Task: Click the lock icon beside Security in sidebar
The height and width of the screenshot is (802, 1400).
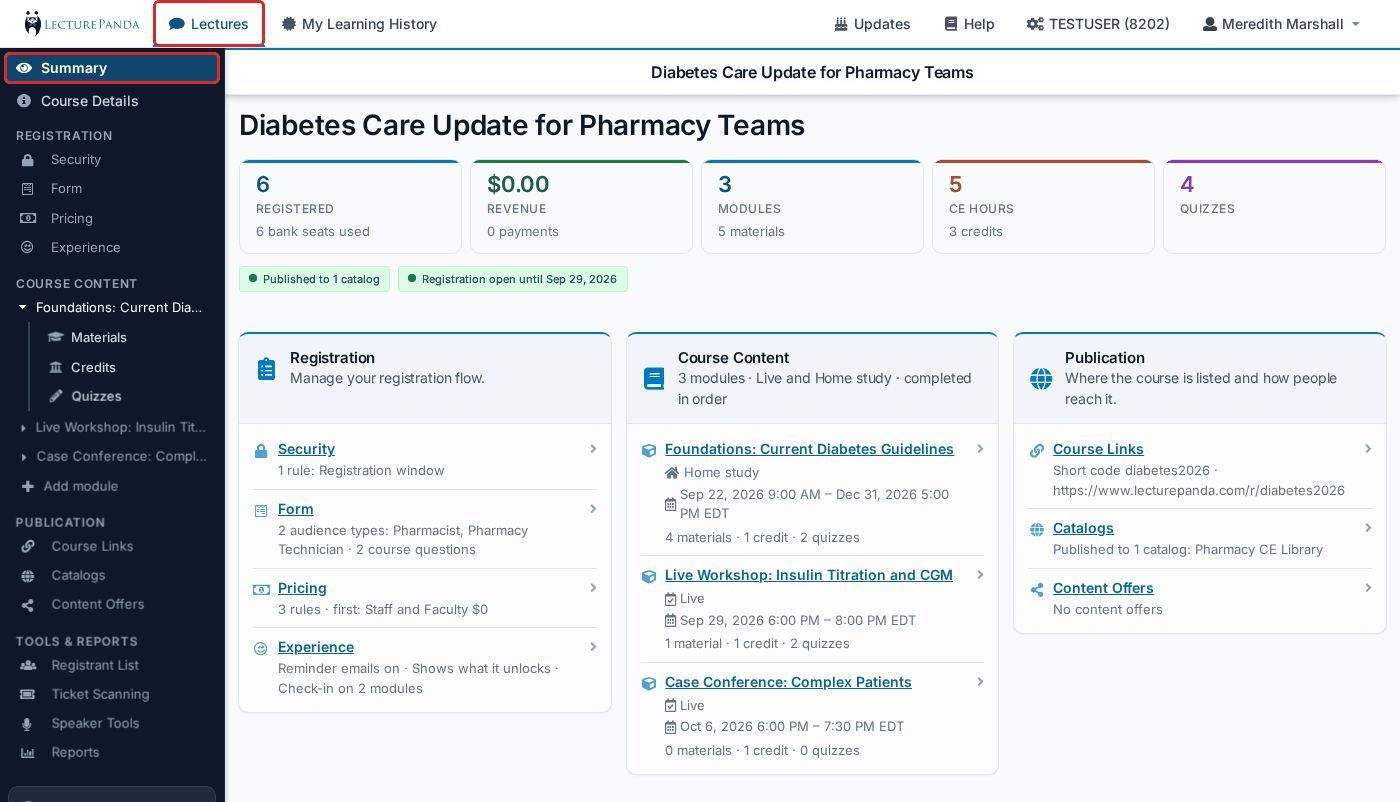Action: click(x=28, y=160)
